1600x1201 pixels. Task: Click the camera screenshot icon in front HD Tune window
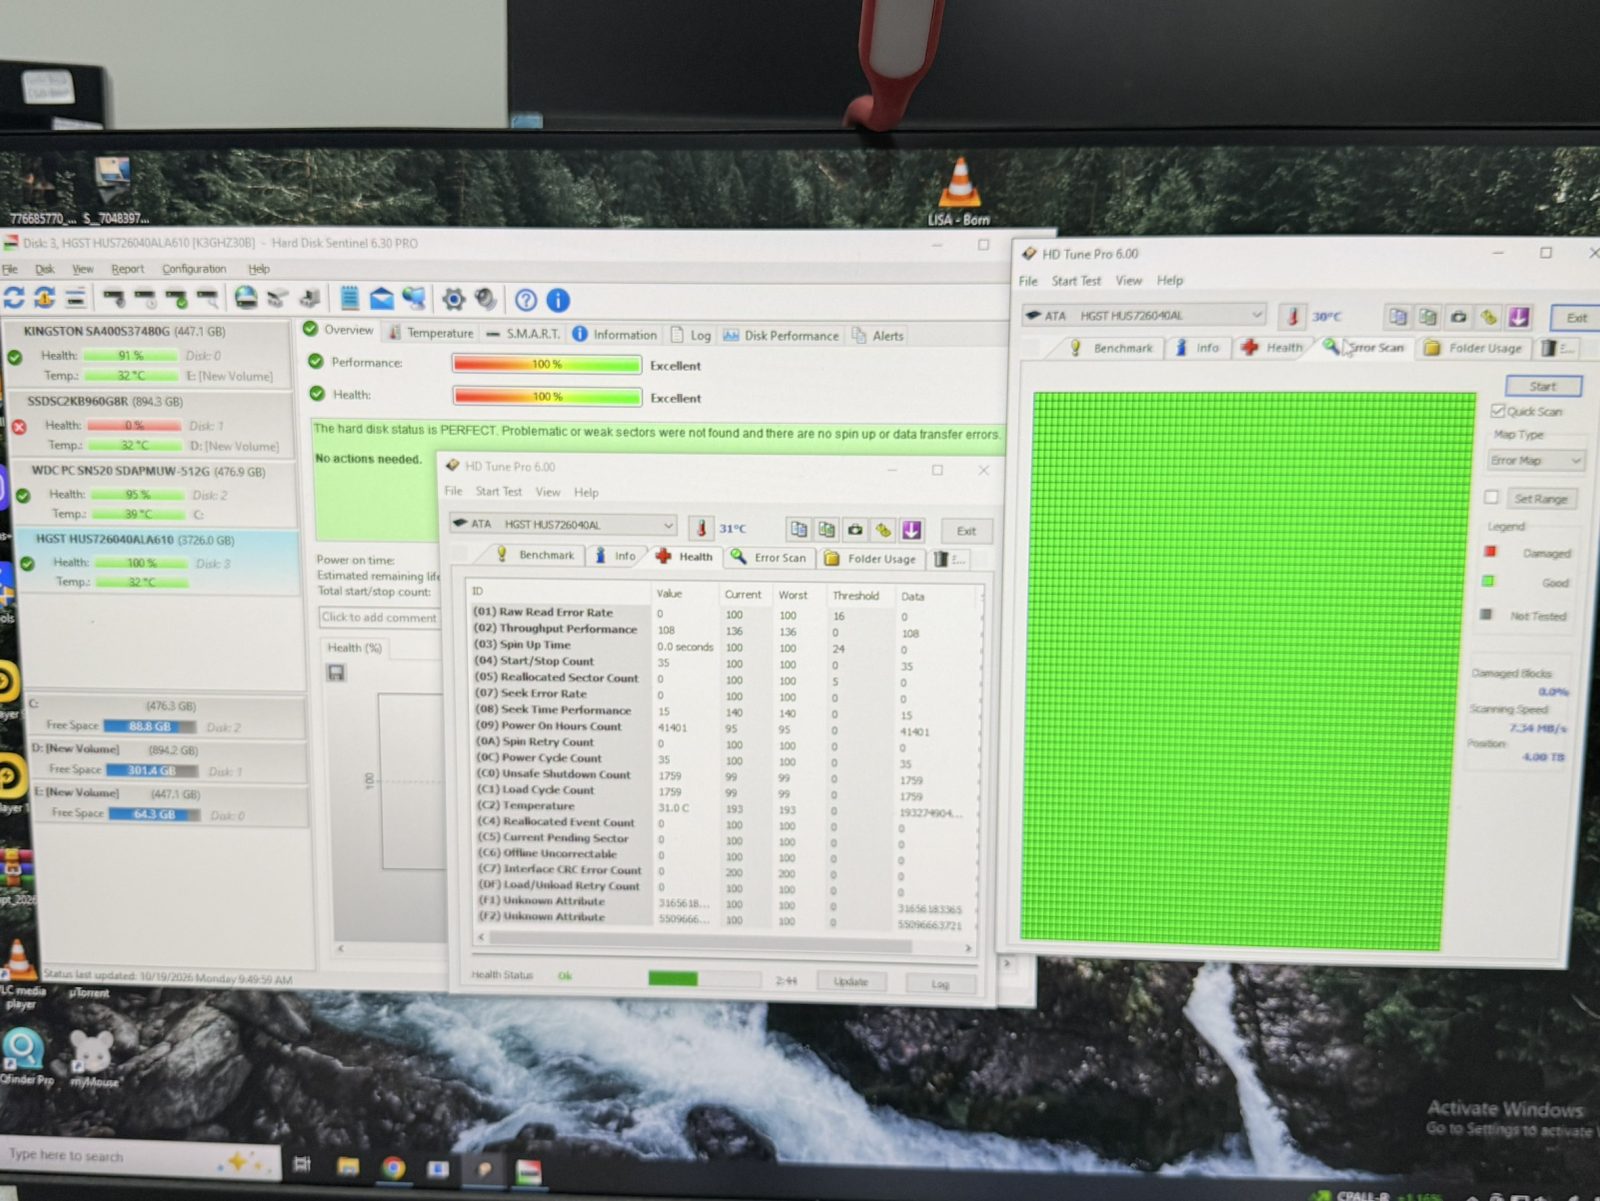point(855,530)
